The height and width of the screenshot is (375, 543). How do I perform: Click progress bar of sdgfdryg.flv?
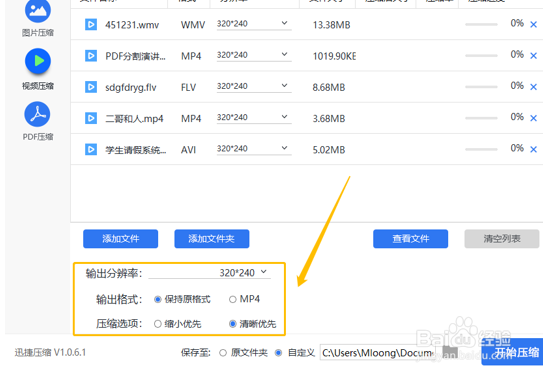pos(481,87)
